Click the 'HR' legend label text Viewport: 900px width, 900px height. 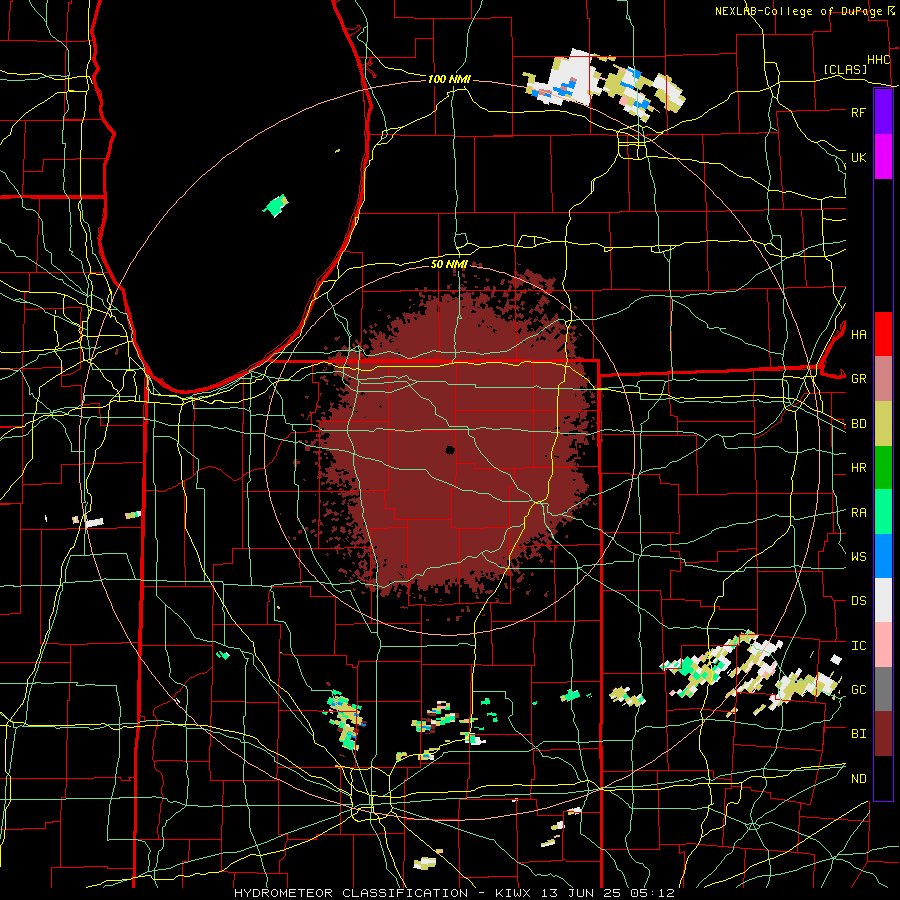(x=858, y=468)
